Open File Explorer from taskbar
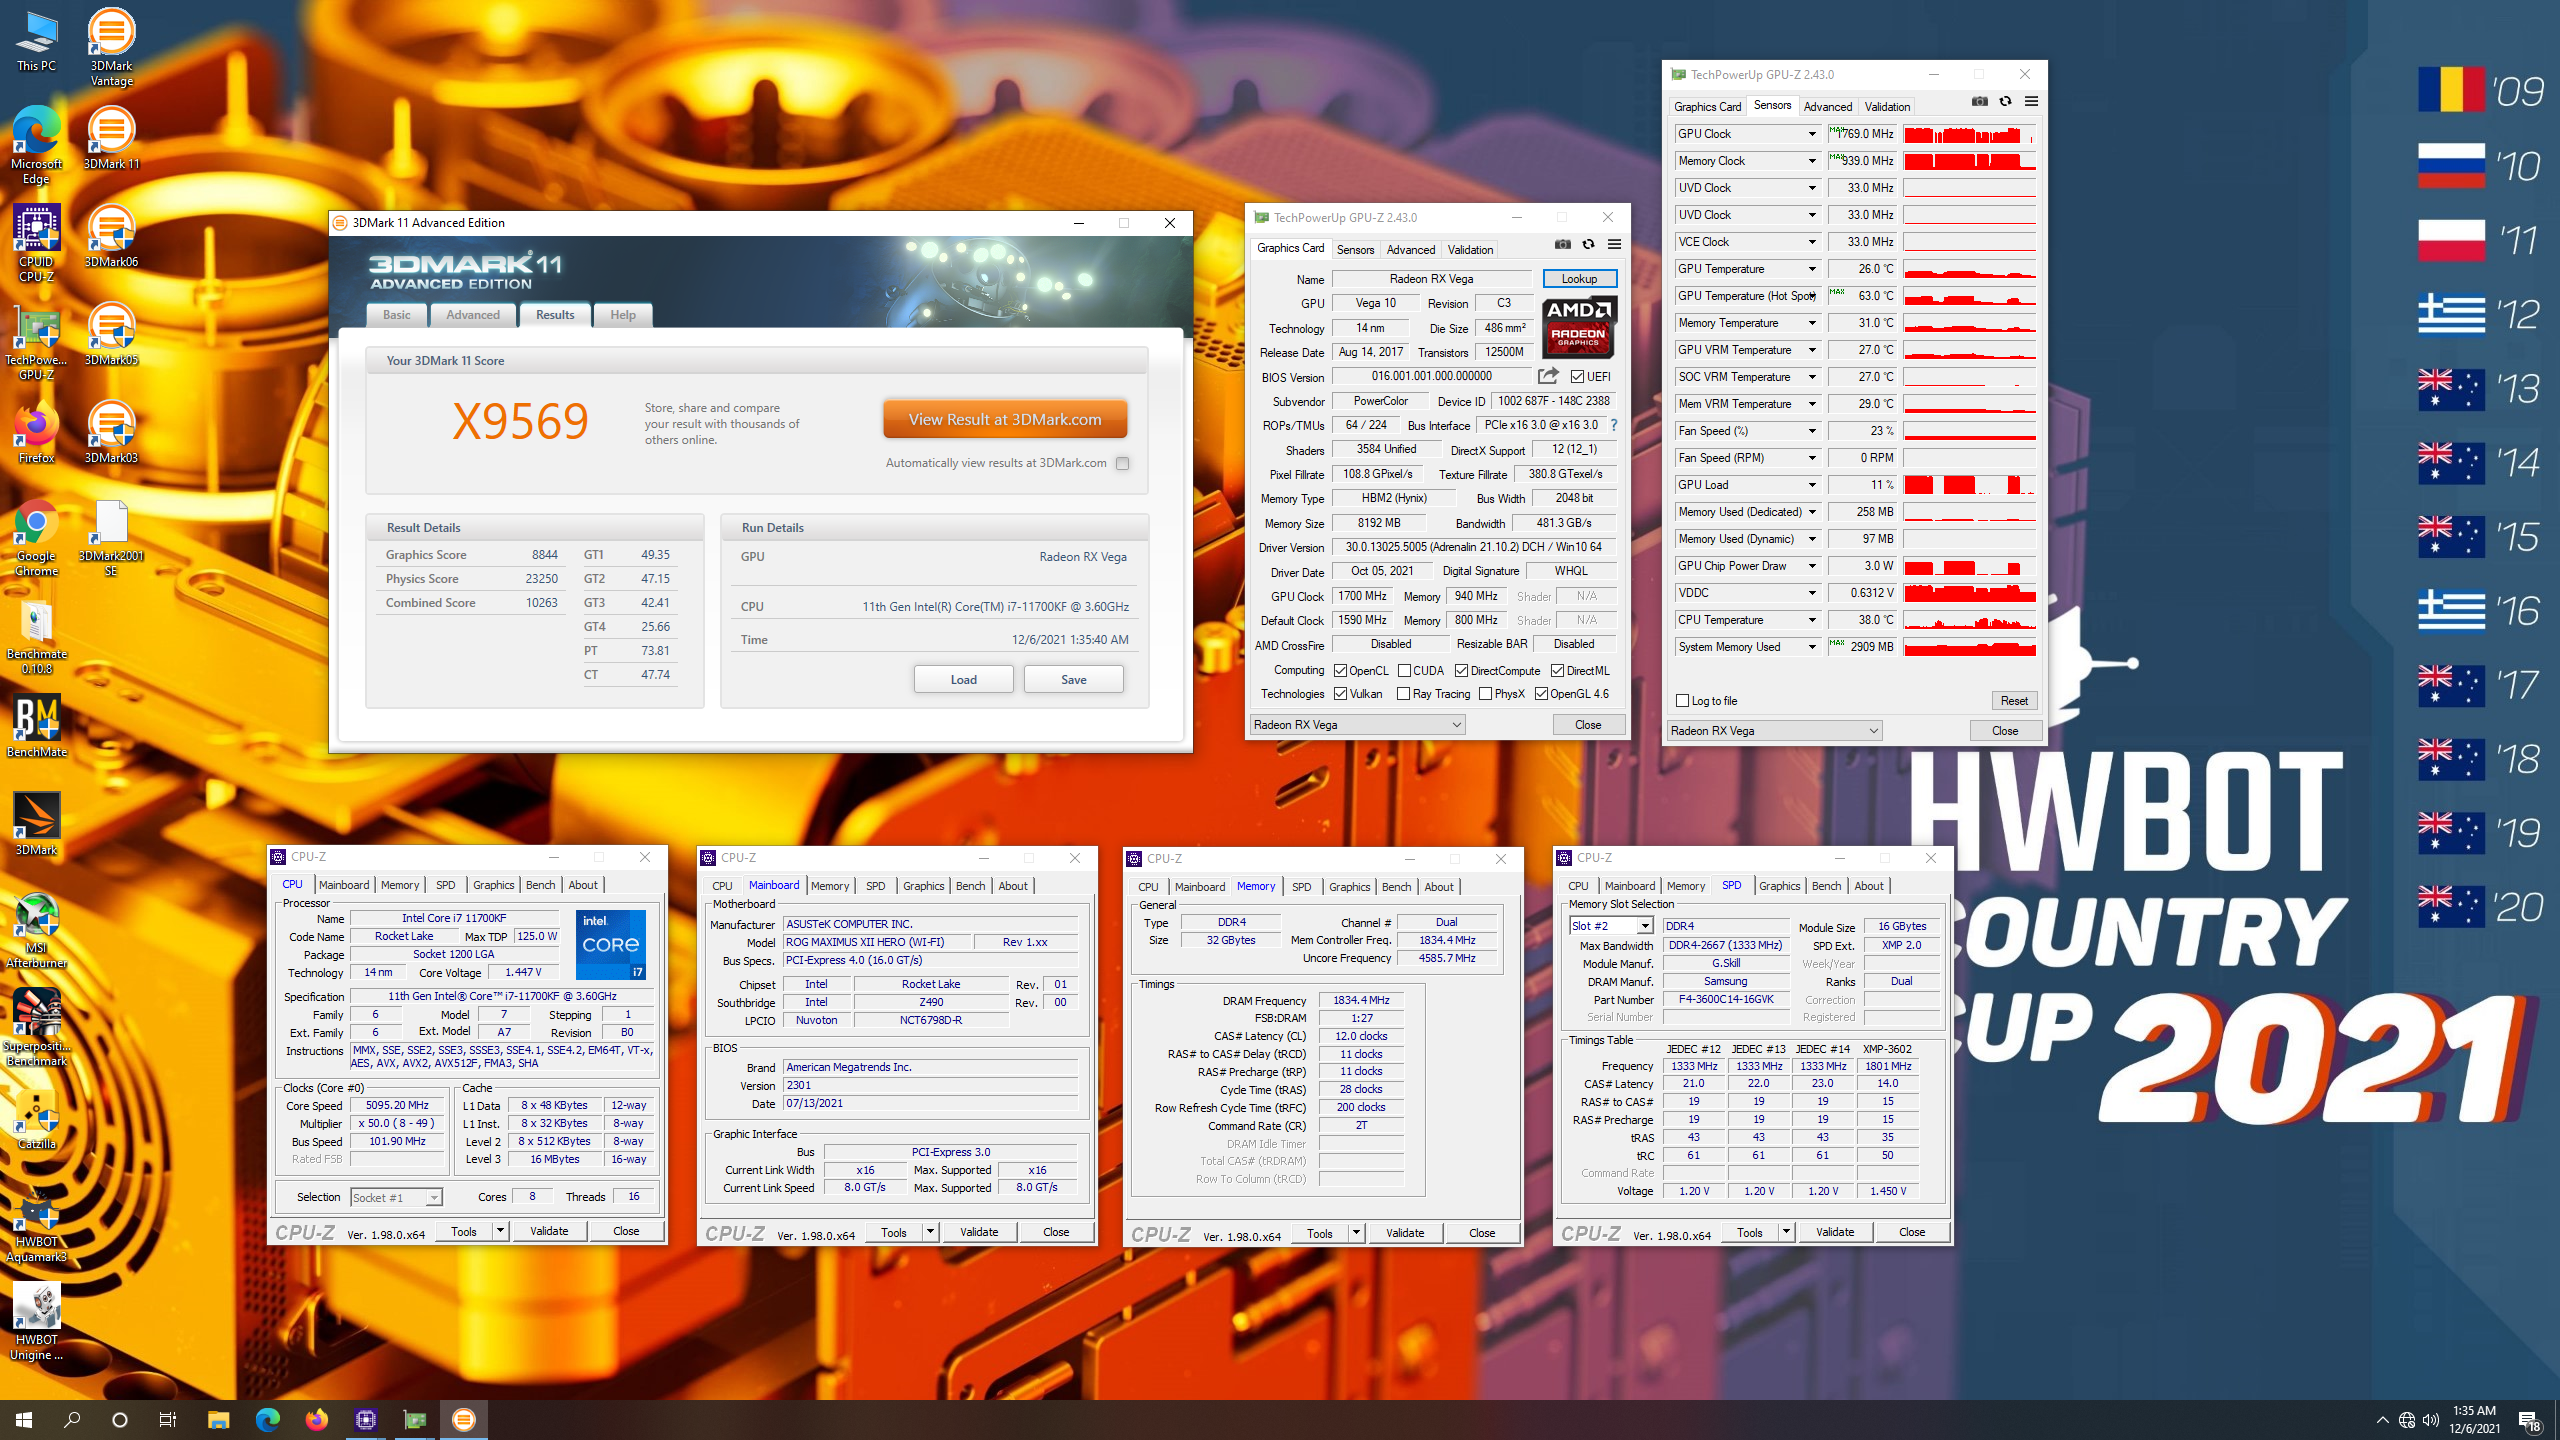This screenshot has height=1440, width=2560. [218, 1419]
